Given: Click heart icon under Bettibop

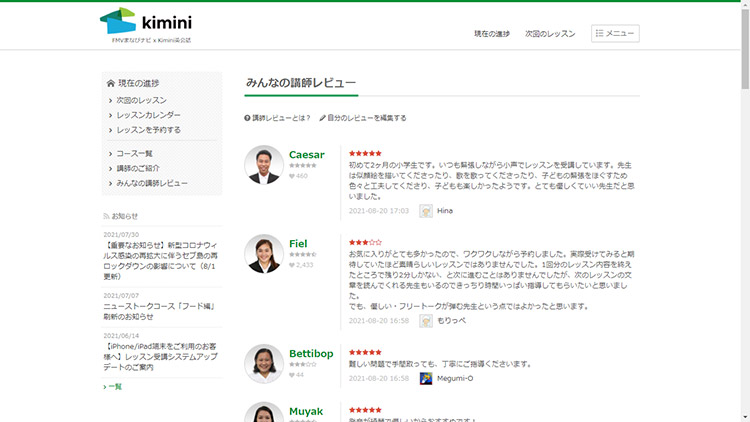Looking at the screenshot, I should [x=292, y=375].
